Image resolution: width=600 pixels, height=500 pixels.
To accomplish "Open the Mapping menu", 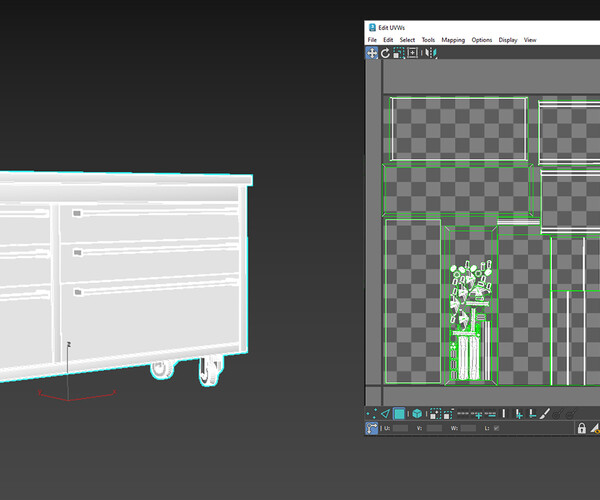I will 453,40.
